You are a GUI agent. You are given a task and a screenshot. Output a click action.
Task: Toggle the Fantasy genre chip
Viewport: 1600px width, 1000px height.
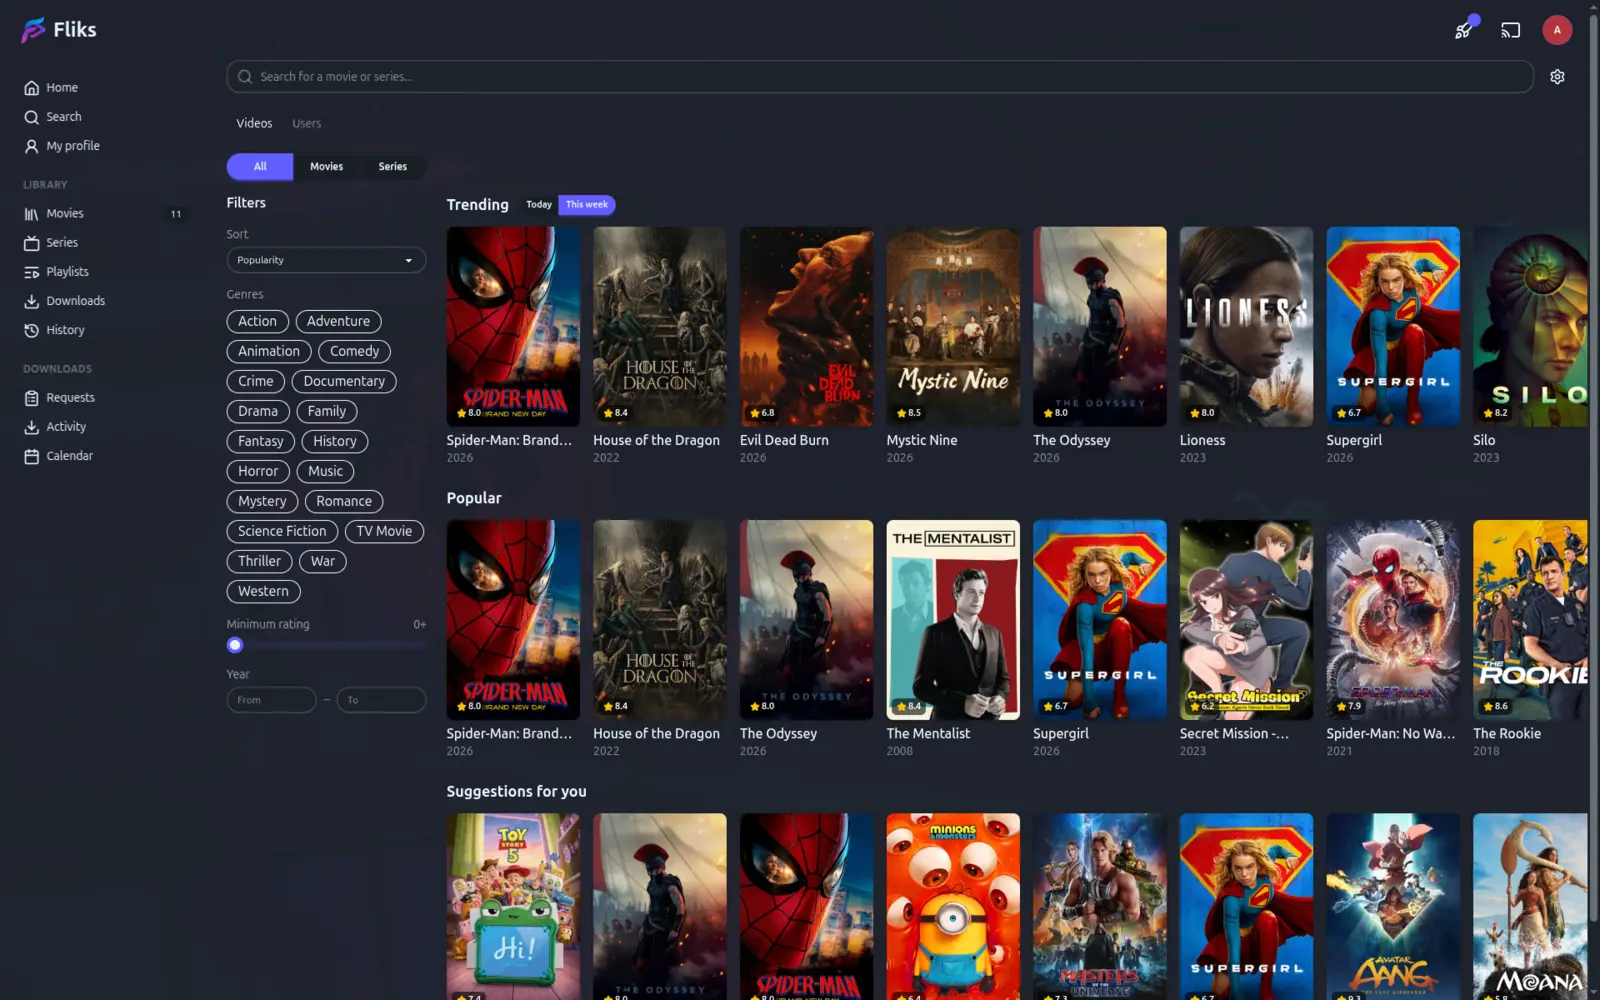pyautogui.click(x=261, y=441)
